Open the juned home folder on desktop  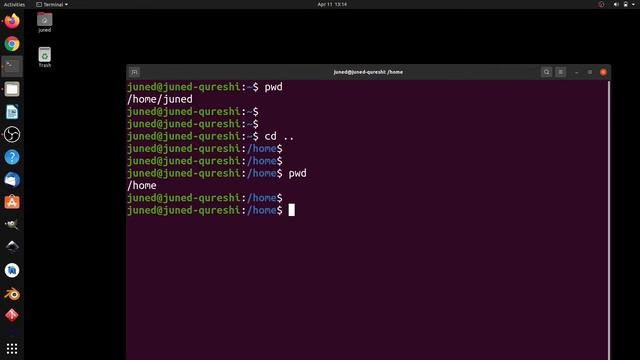[x=44, y=22]
